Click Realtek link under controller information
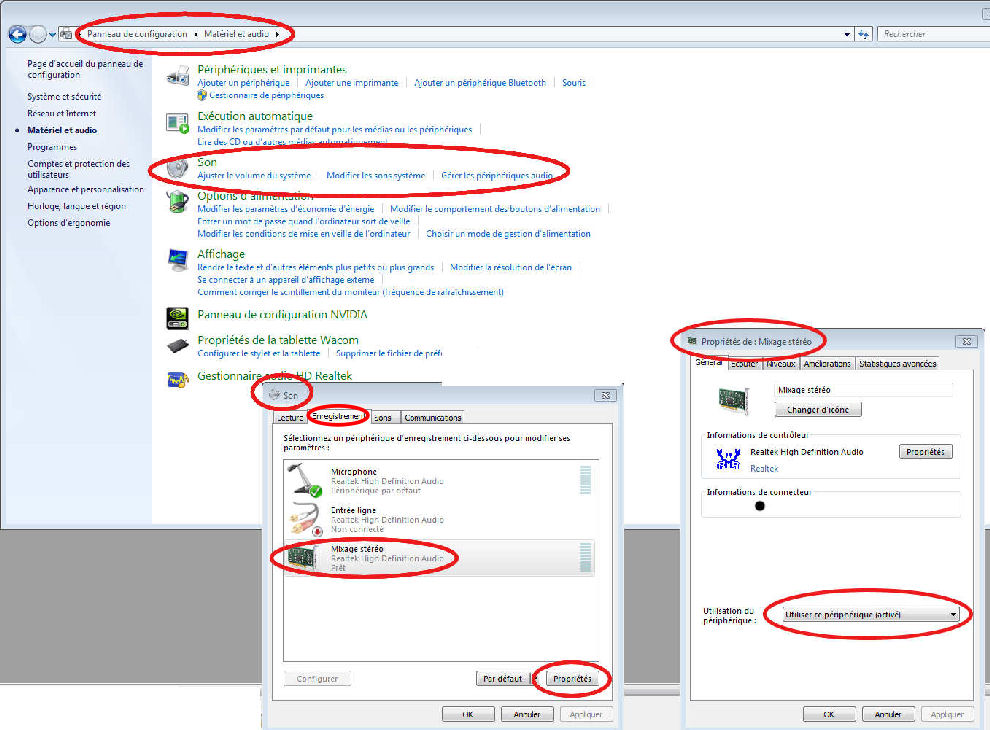The width and height of the screenshot is (990, 730). (764, 469)
